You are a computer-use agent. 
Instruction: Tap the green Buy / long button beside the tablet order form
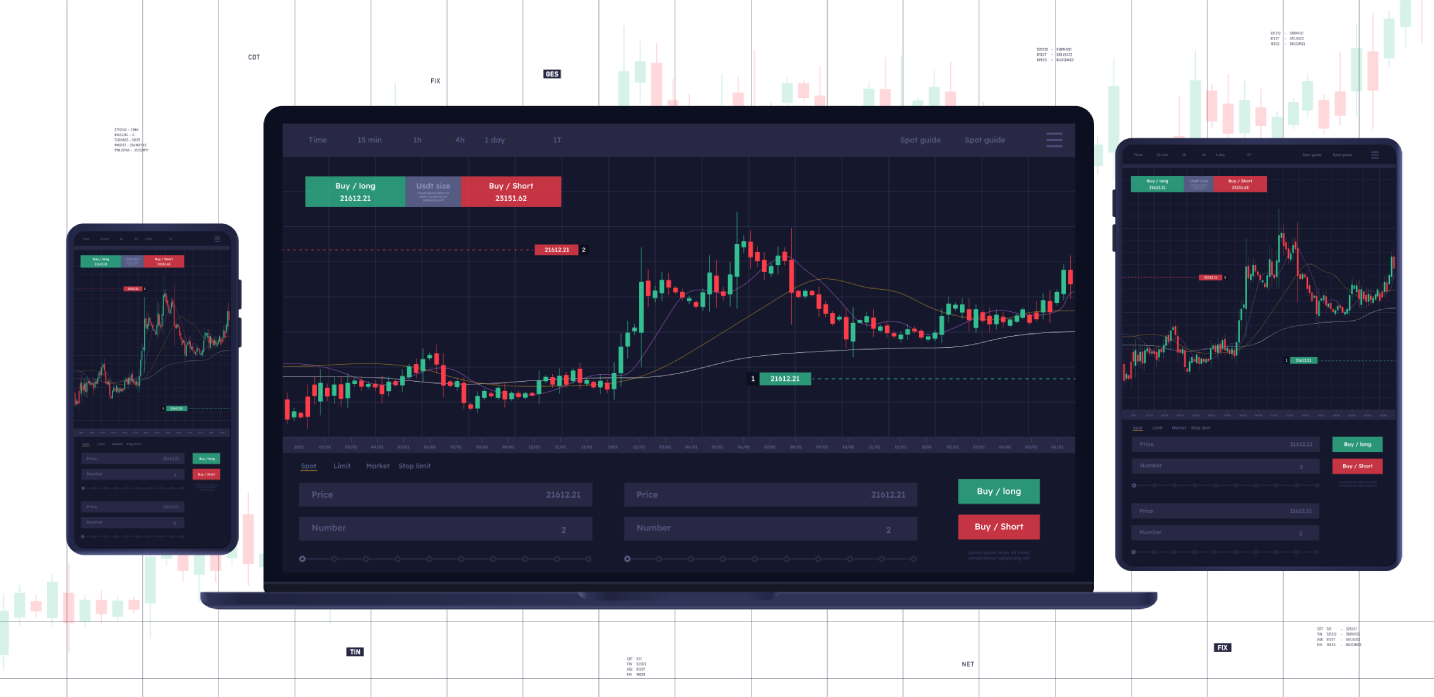tap(1357, 444)
